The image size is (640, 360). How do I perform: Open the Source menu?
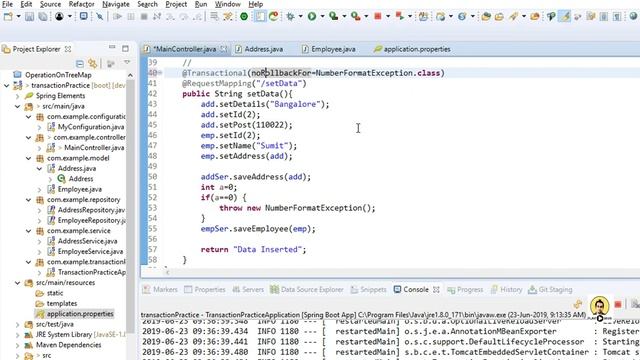click(50, 4)
